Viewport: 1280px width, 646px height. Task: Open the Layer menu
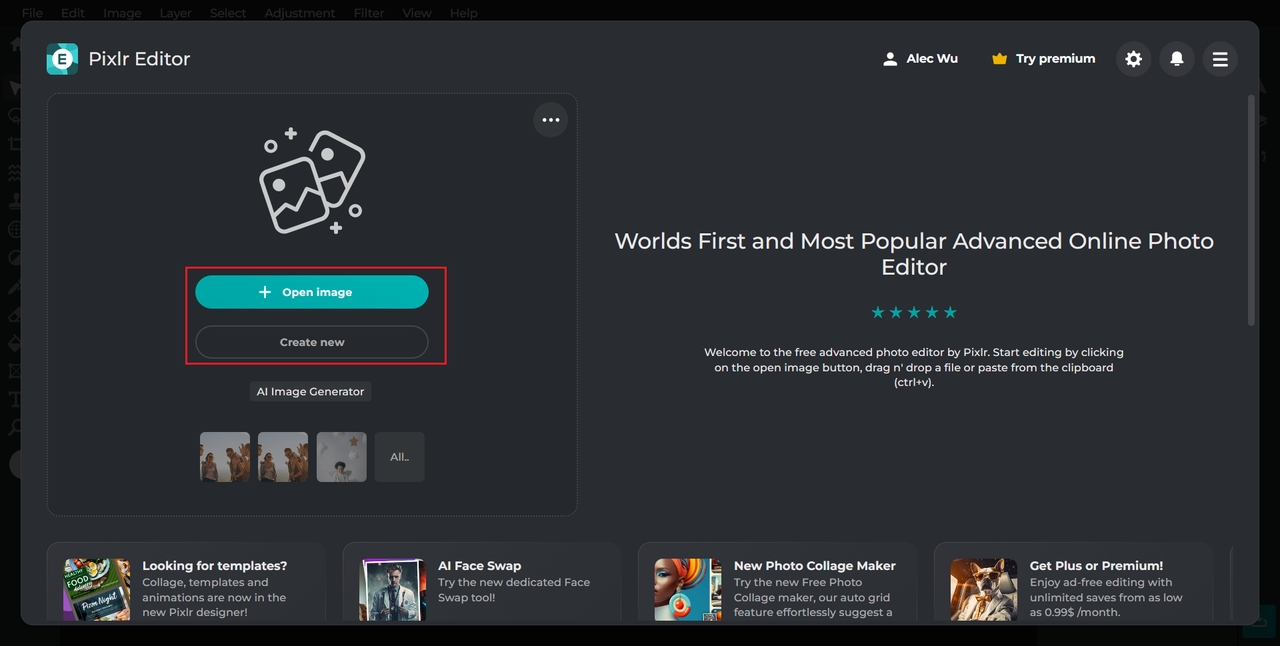point(176,13)
